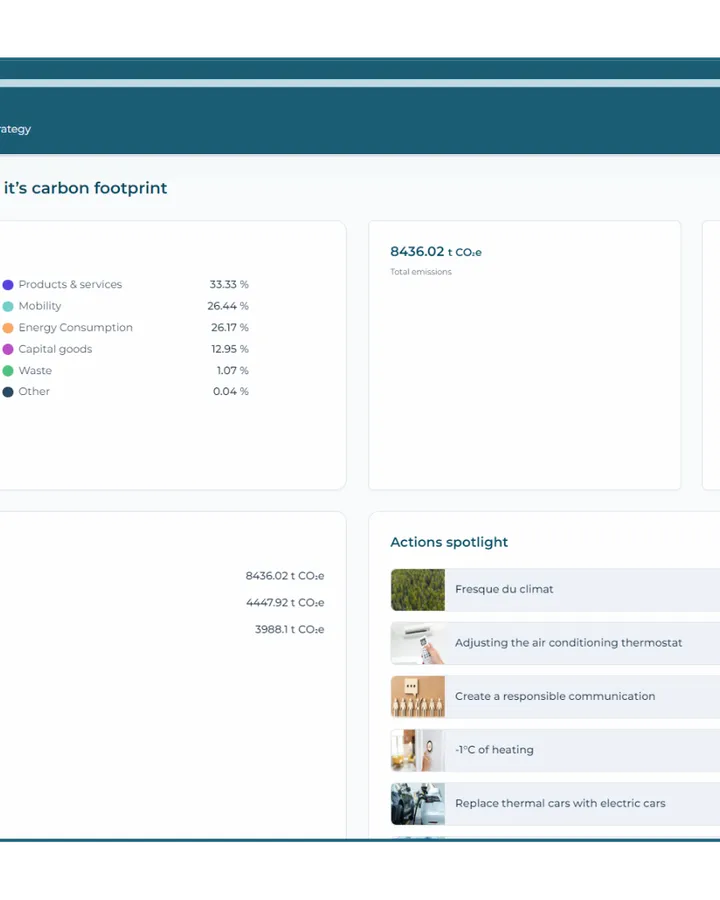Select Adjusting the air conditioning thermostat action
720x900 pixels.
[x=555, y=643]
